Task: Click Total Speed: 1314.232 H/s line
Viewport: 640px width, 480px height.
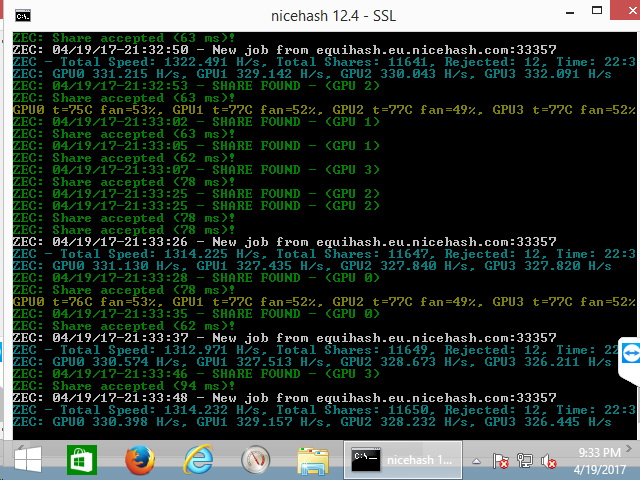Action: coord(324,410)
